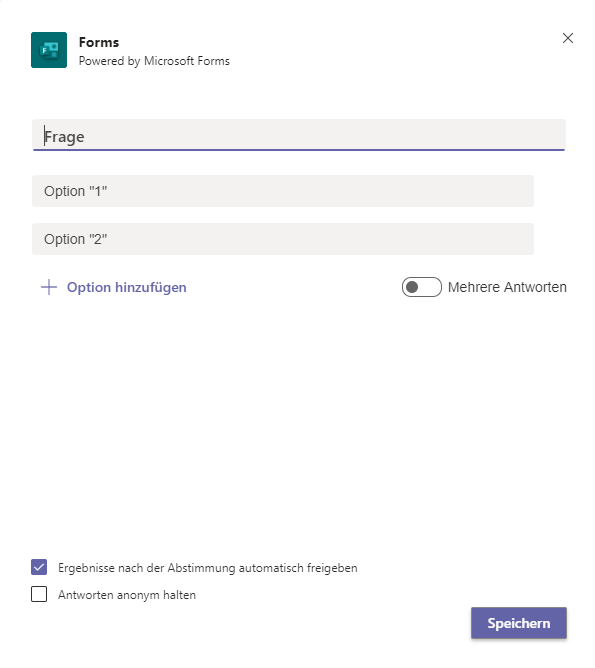Check the Antworten anonym halten checkbox

pyautogui.click(x=39, y=594)
